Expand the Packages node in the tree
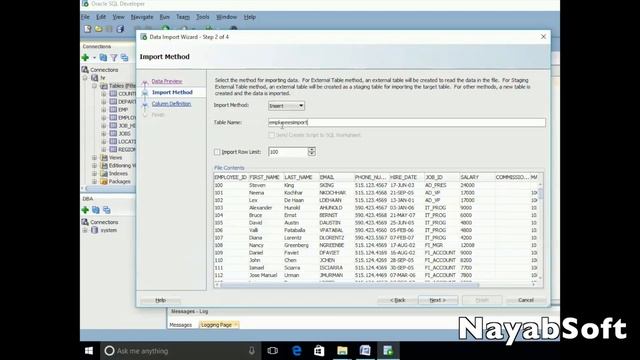The width and height of the screenshot is (640, 360). (x=95, y=182)
